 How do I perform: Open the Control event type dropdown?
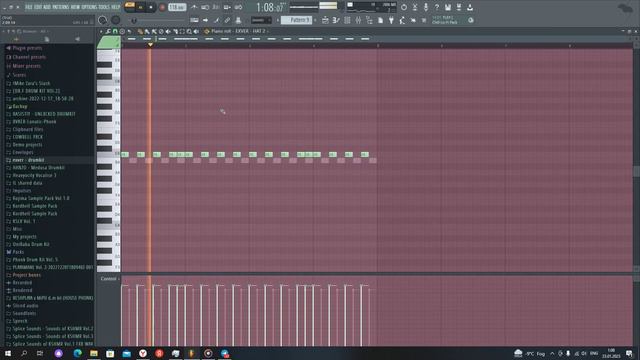click(110, 279)
